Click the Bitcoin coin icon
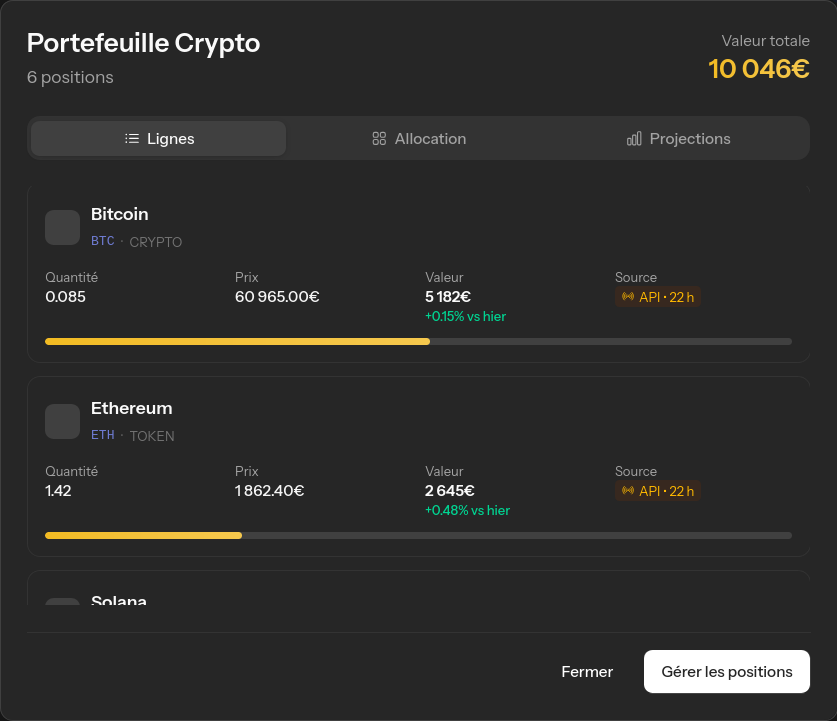The image size is (837, 721). pyautogui.click(x=62, y=227)
